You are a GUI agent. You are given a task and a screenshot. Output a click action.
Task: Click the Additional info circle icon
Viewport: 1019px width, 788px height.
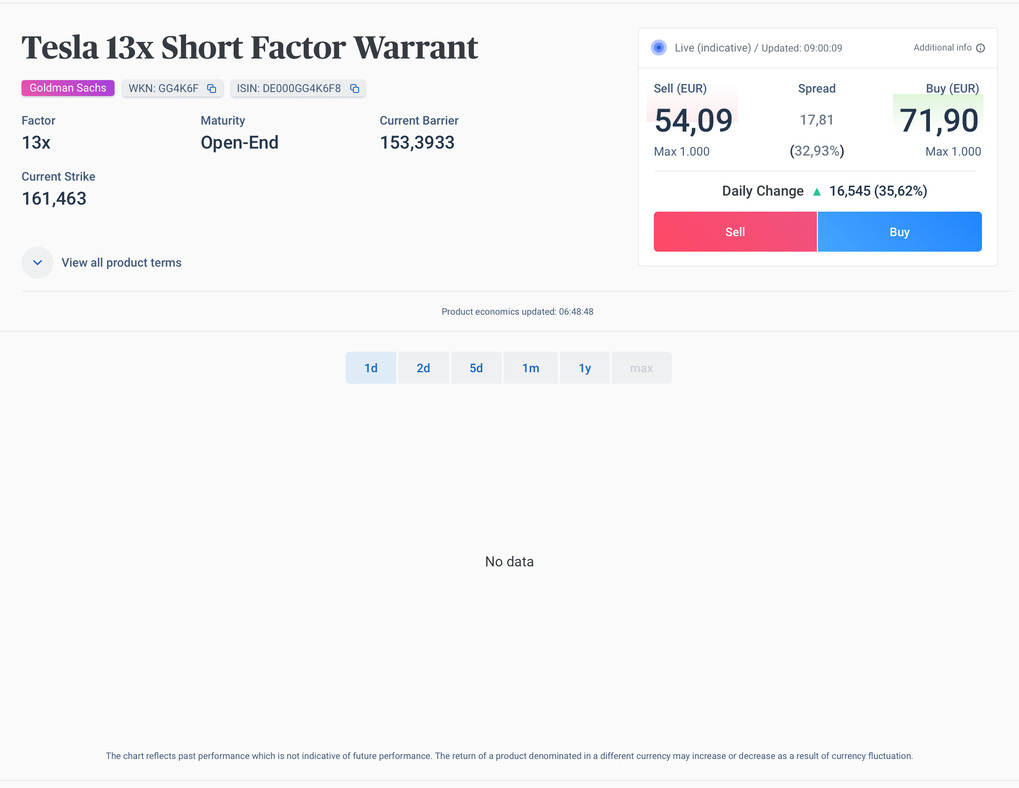tap(980, 48)
